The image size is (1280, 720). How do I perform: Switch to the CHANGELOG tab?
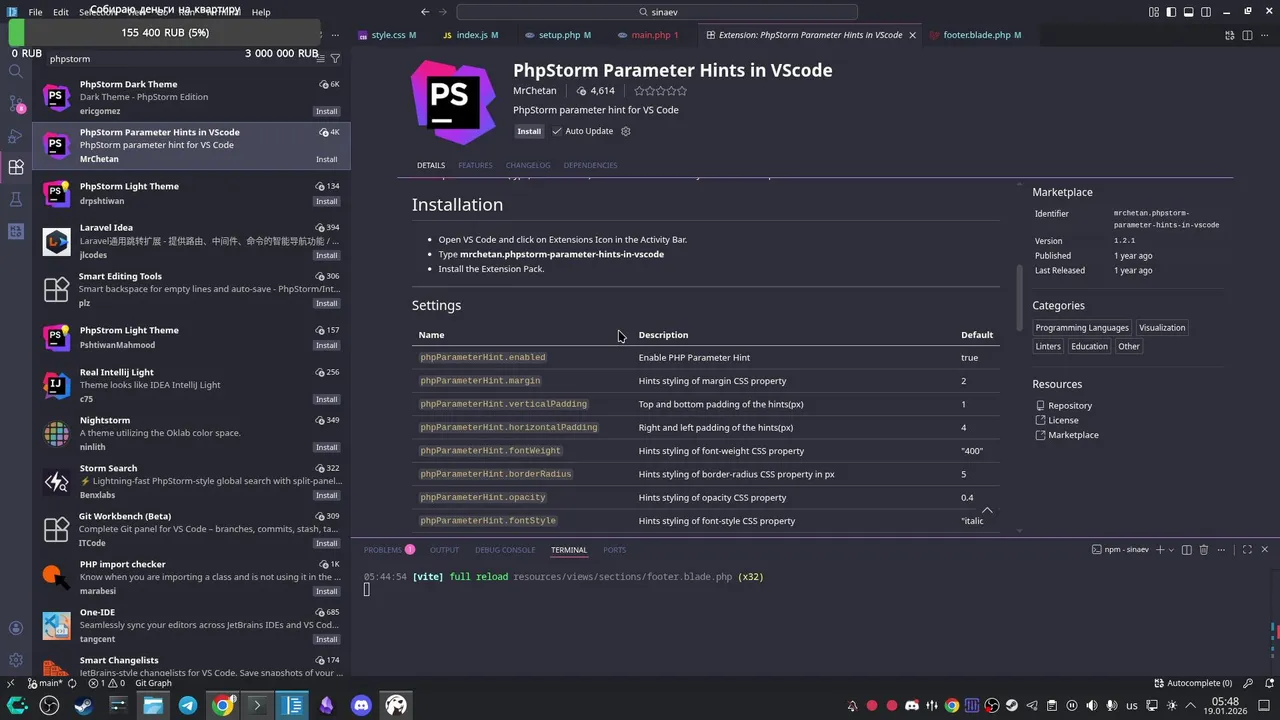click(x=528, y=165)
